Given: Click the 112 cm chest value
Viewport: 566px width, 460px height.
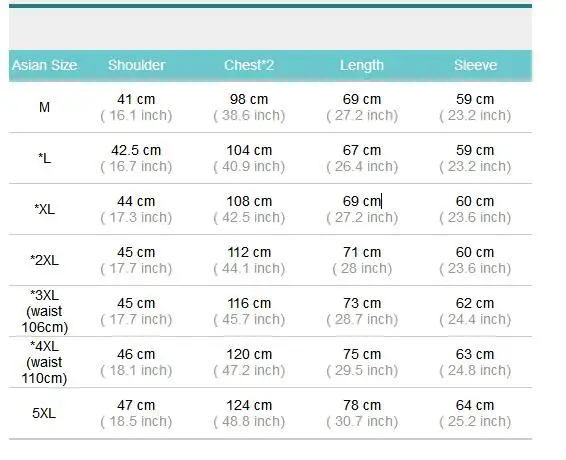Looking at the screenshot, I should [249, 252].
